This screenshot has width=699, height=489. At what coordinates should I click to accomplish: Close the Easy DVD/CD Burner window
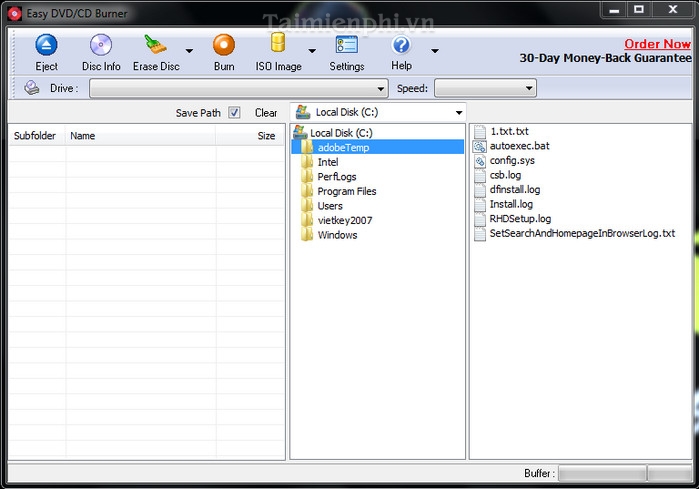(673, 9)
